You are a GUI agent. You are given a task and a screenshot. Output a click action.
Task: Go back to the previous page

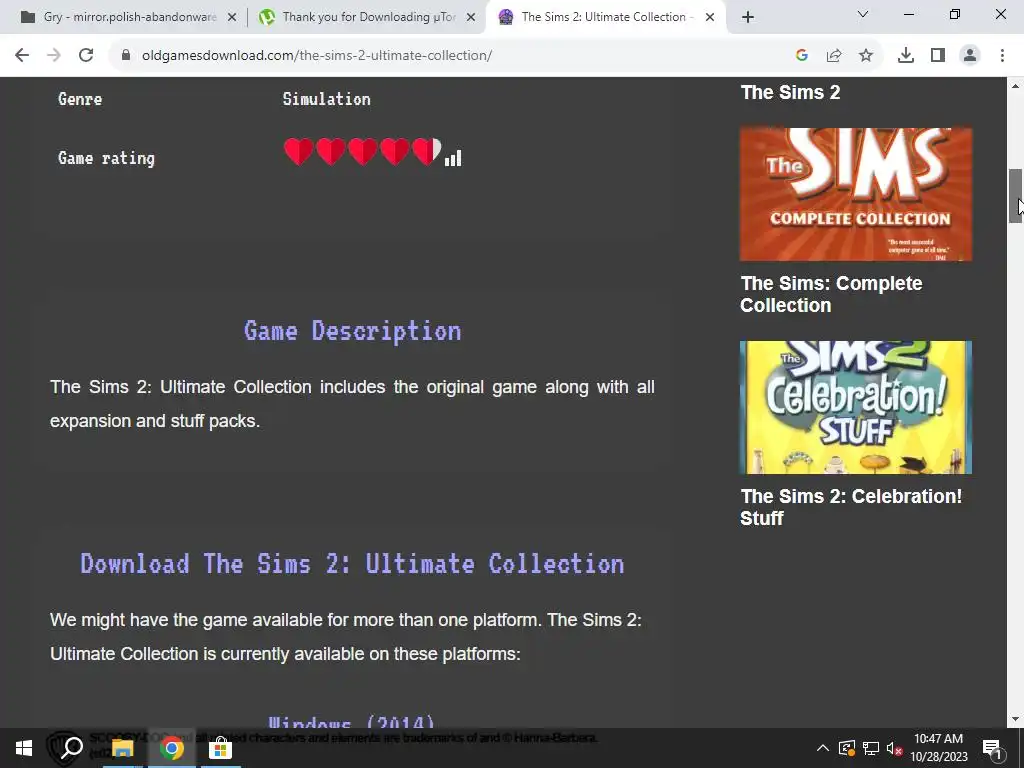pos(22,56)
